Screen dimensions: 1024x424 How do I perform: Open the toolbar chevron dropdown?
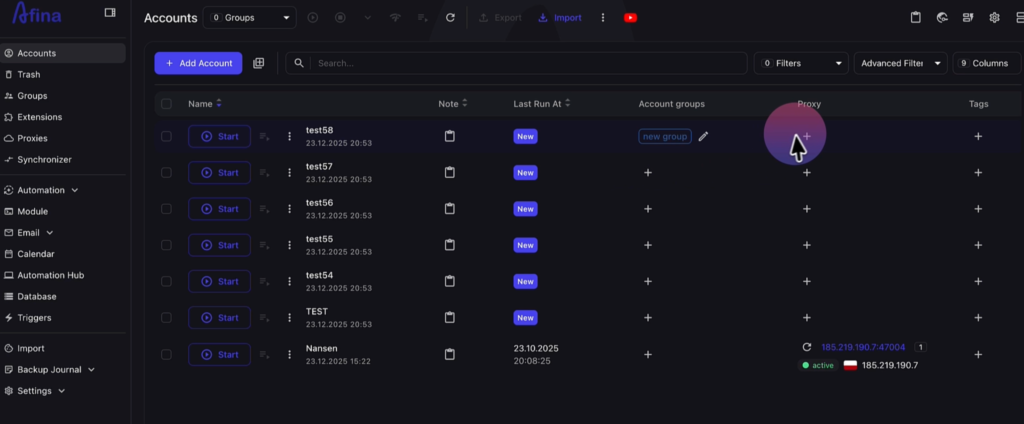pos(368,18)
